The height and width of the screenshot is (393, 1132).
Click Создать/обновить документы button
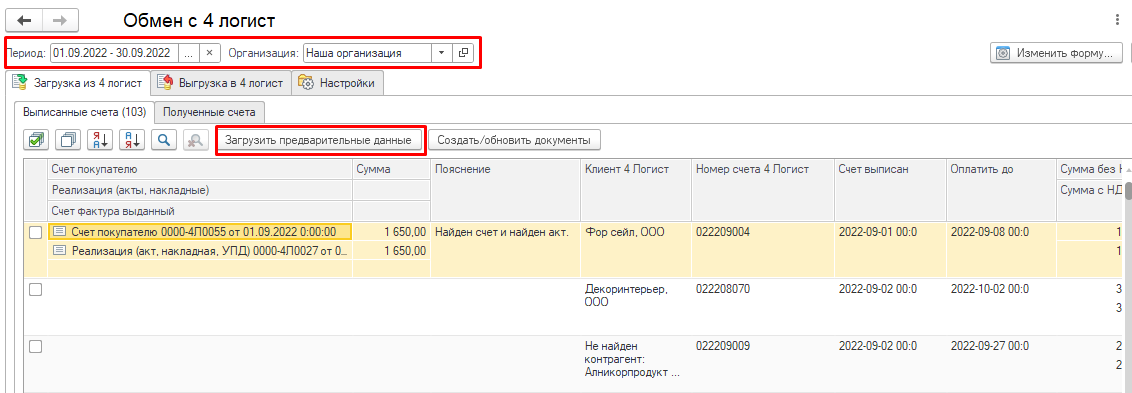(x=515, y=140)
